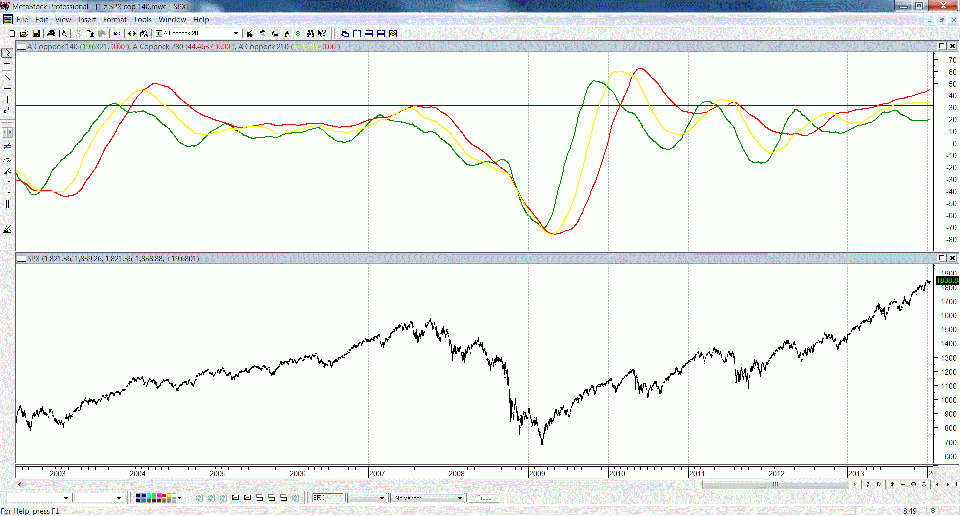This screenshot has width=960, height=516.
Task: Click the New document toolbar icon
Action: [x=10, y=33]
